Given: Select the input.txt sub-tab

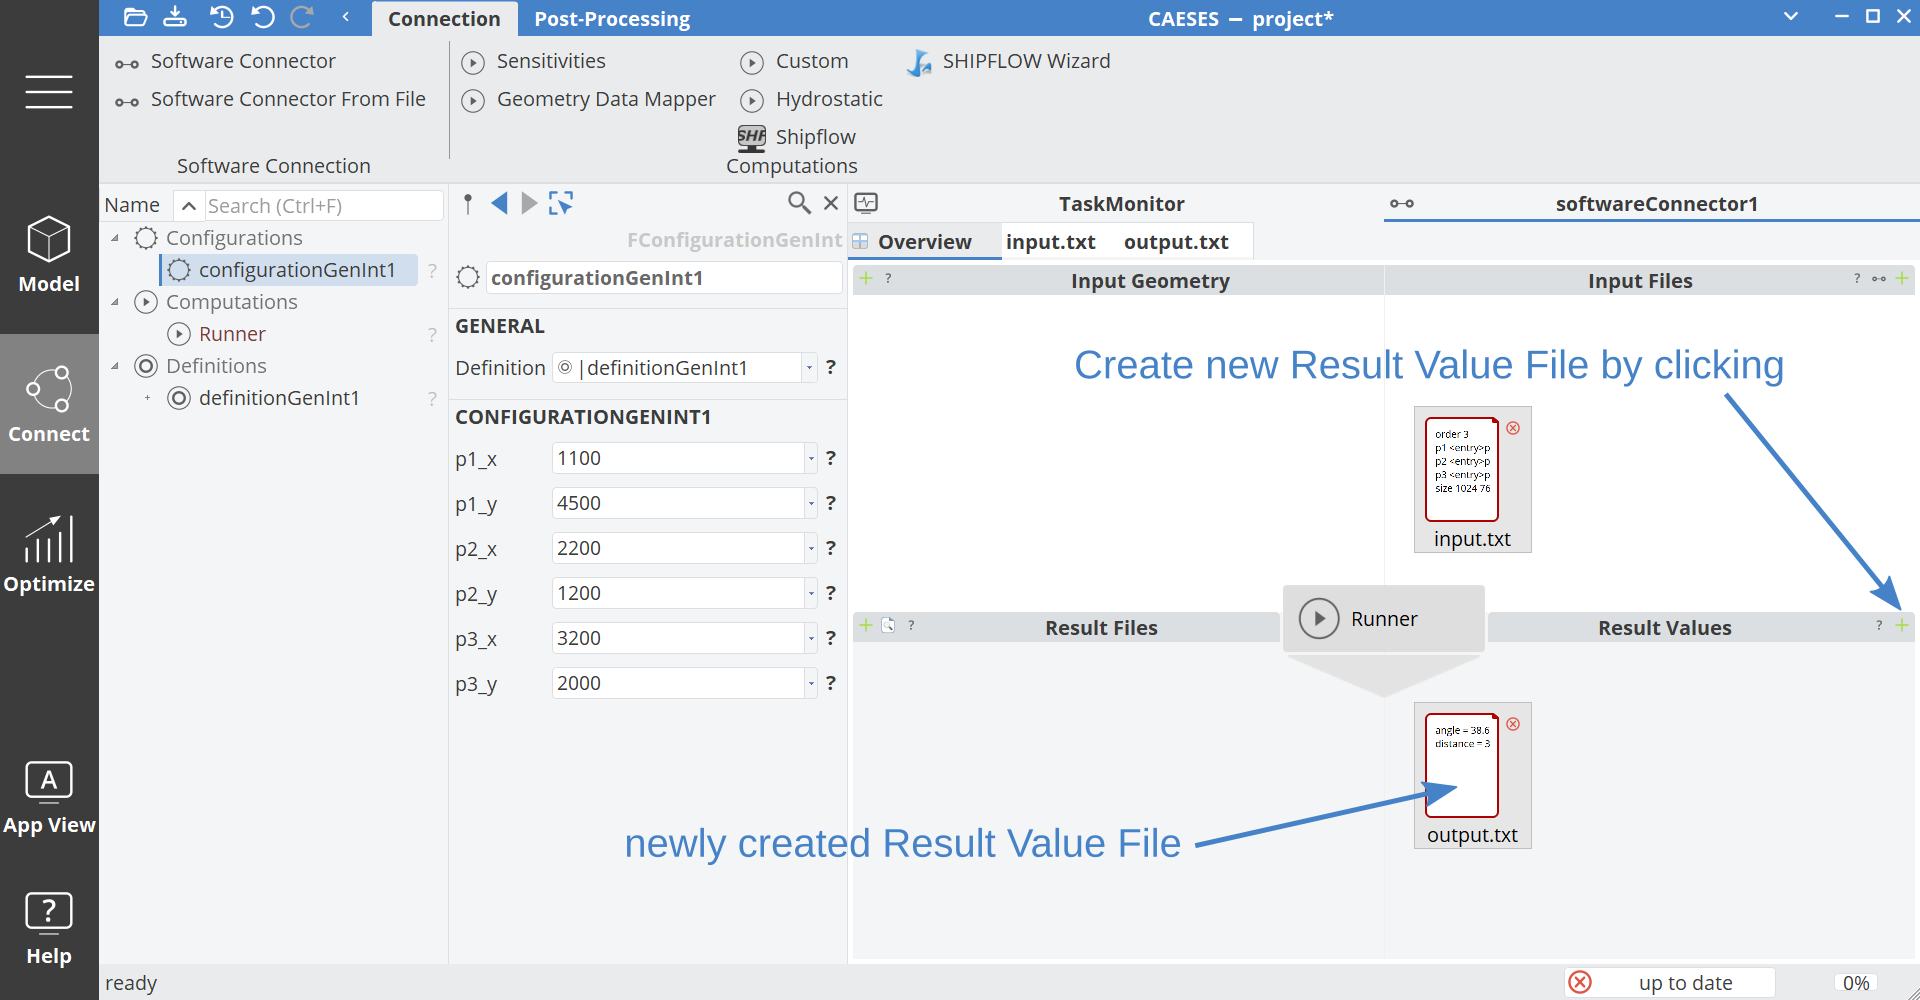Looking at the screenshot, I should pyautogui.click(x=1051, y=242).
